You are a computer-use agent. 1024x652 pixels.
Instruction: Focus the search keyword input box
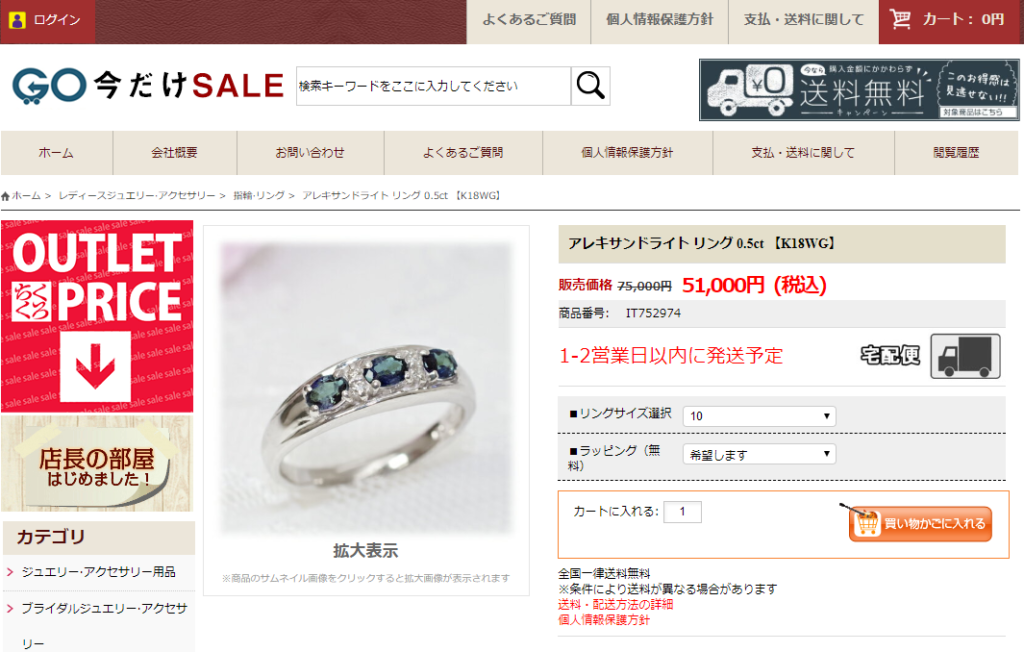click(434, 86)
